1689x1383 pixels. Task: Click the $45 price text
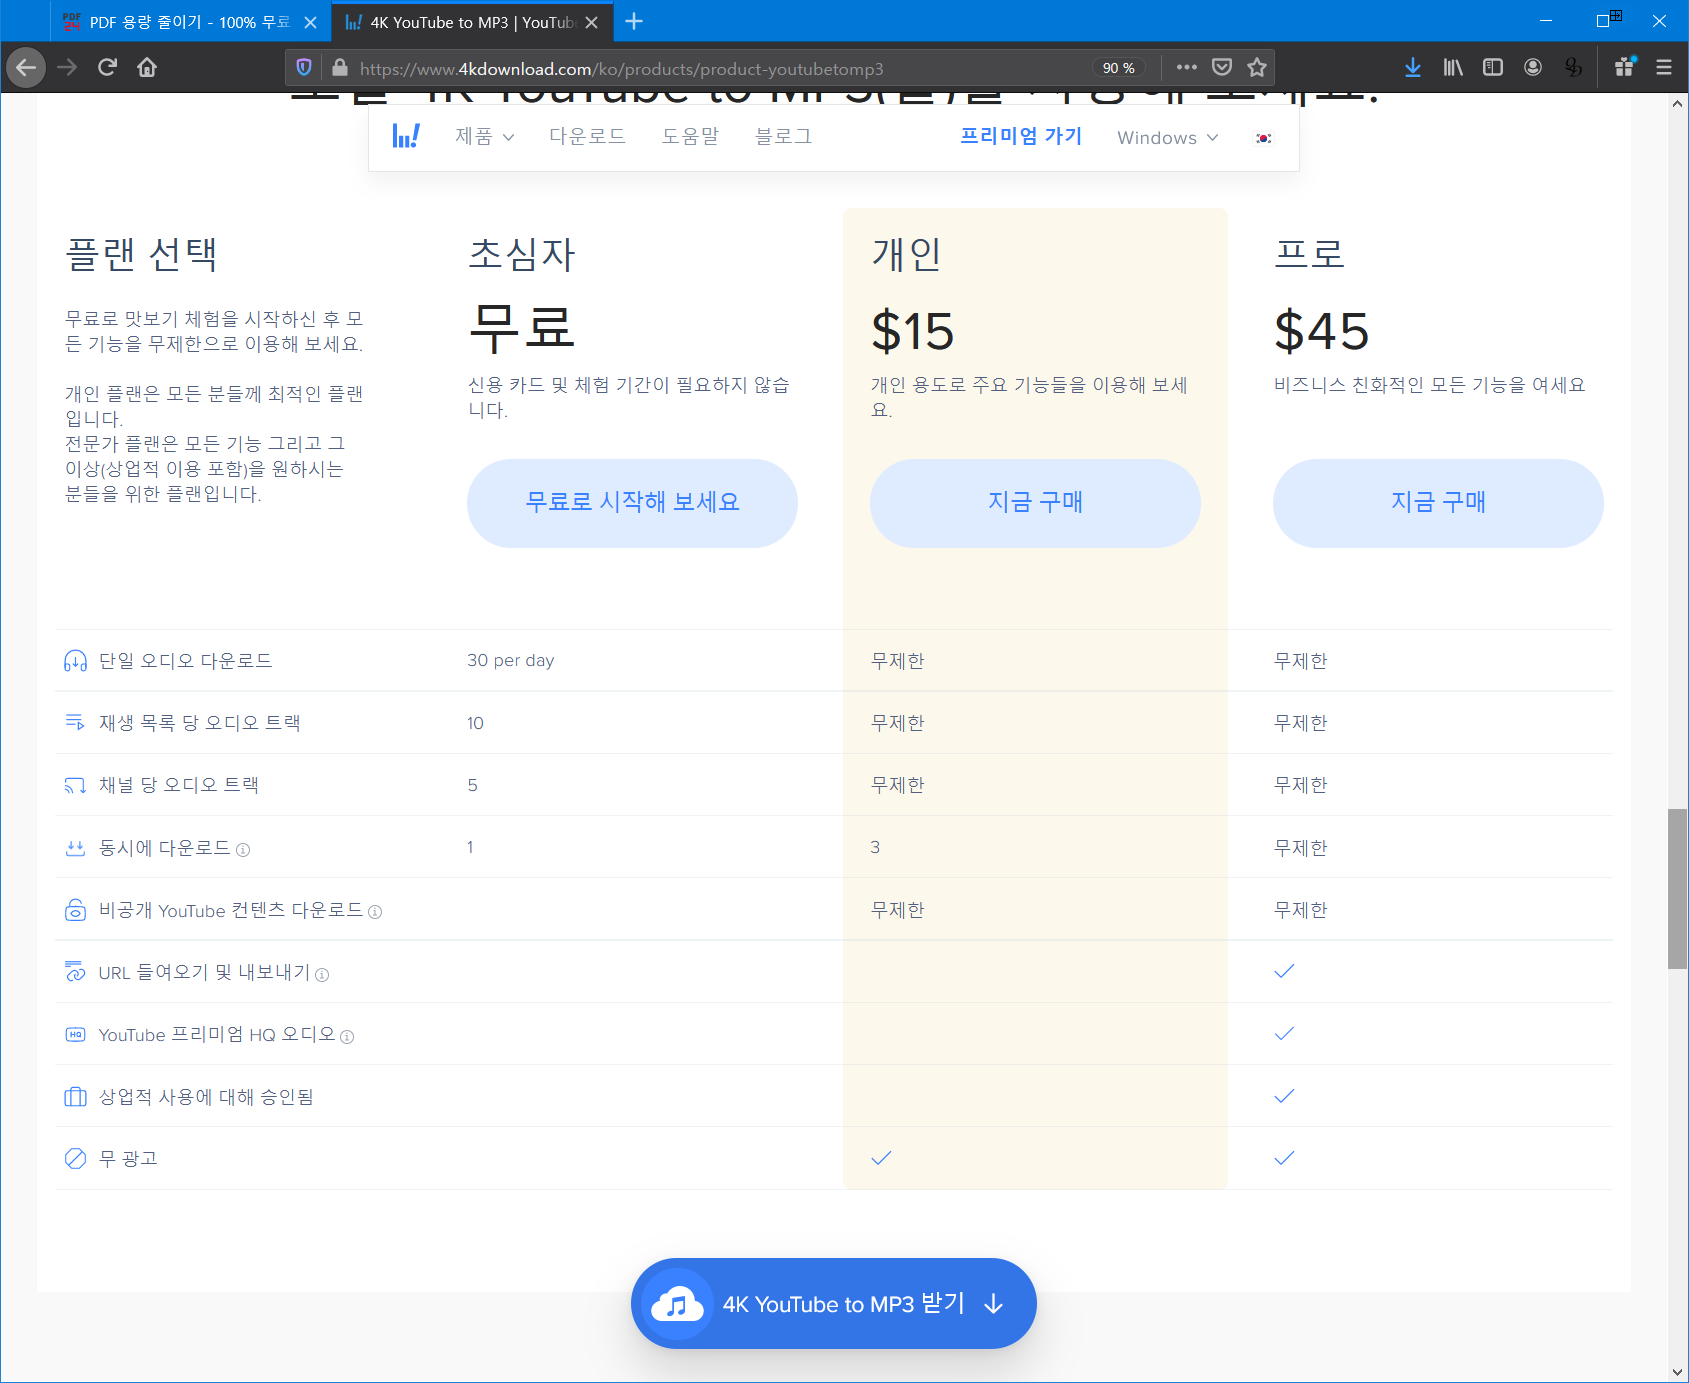pyautogui.click(x=1320, y=331)
